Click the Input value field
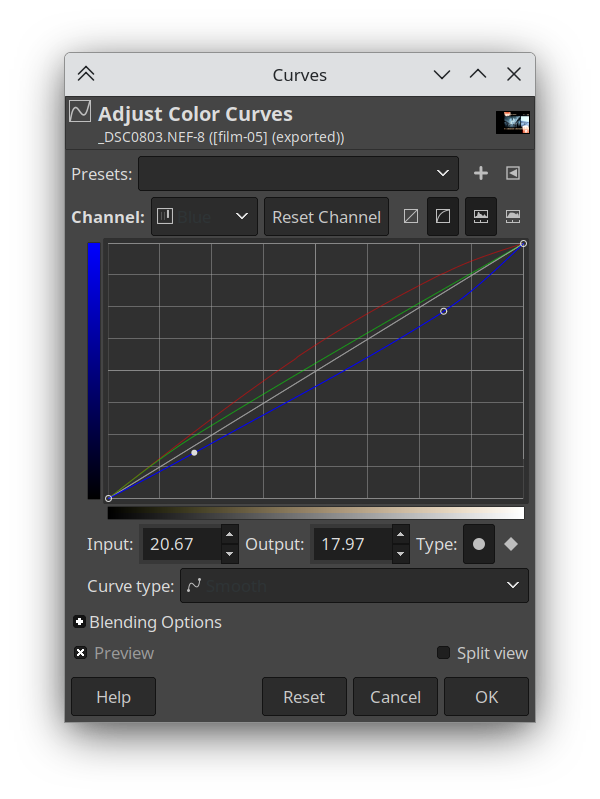 180,545
